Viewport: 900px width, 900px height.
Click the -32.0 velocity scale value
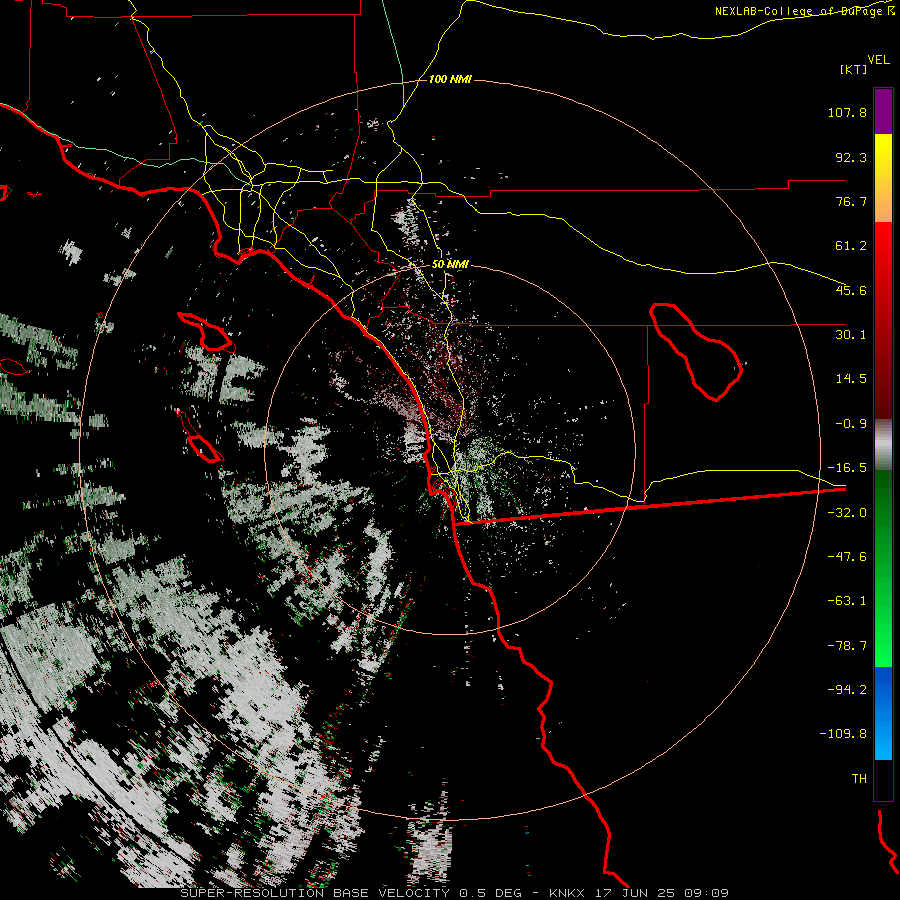click(847, 513)
